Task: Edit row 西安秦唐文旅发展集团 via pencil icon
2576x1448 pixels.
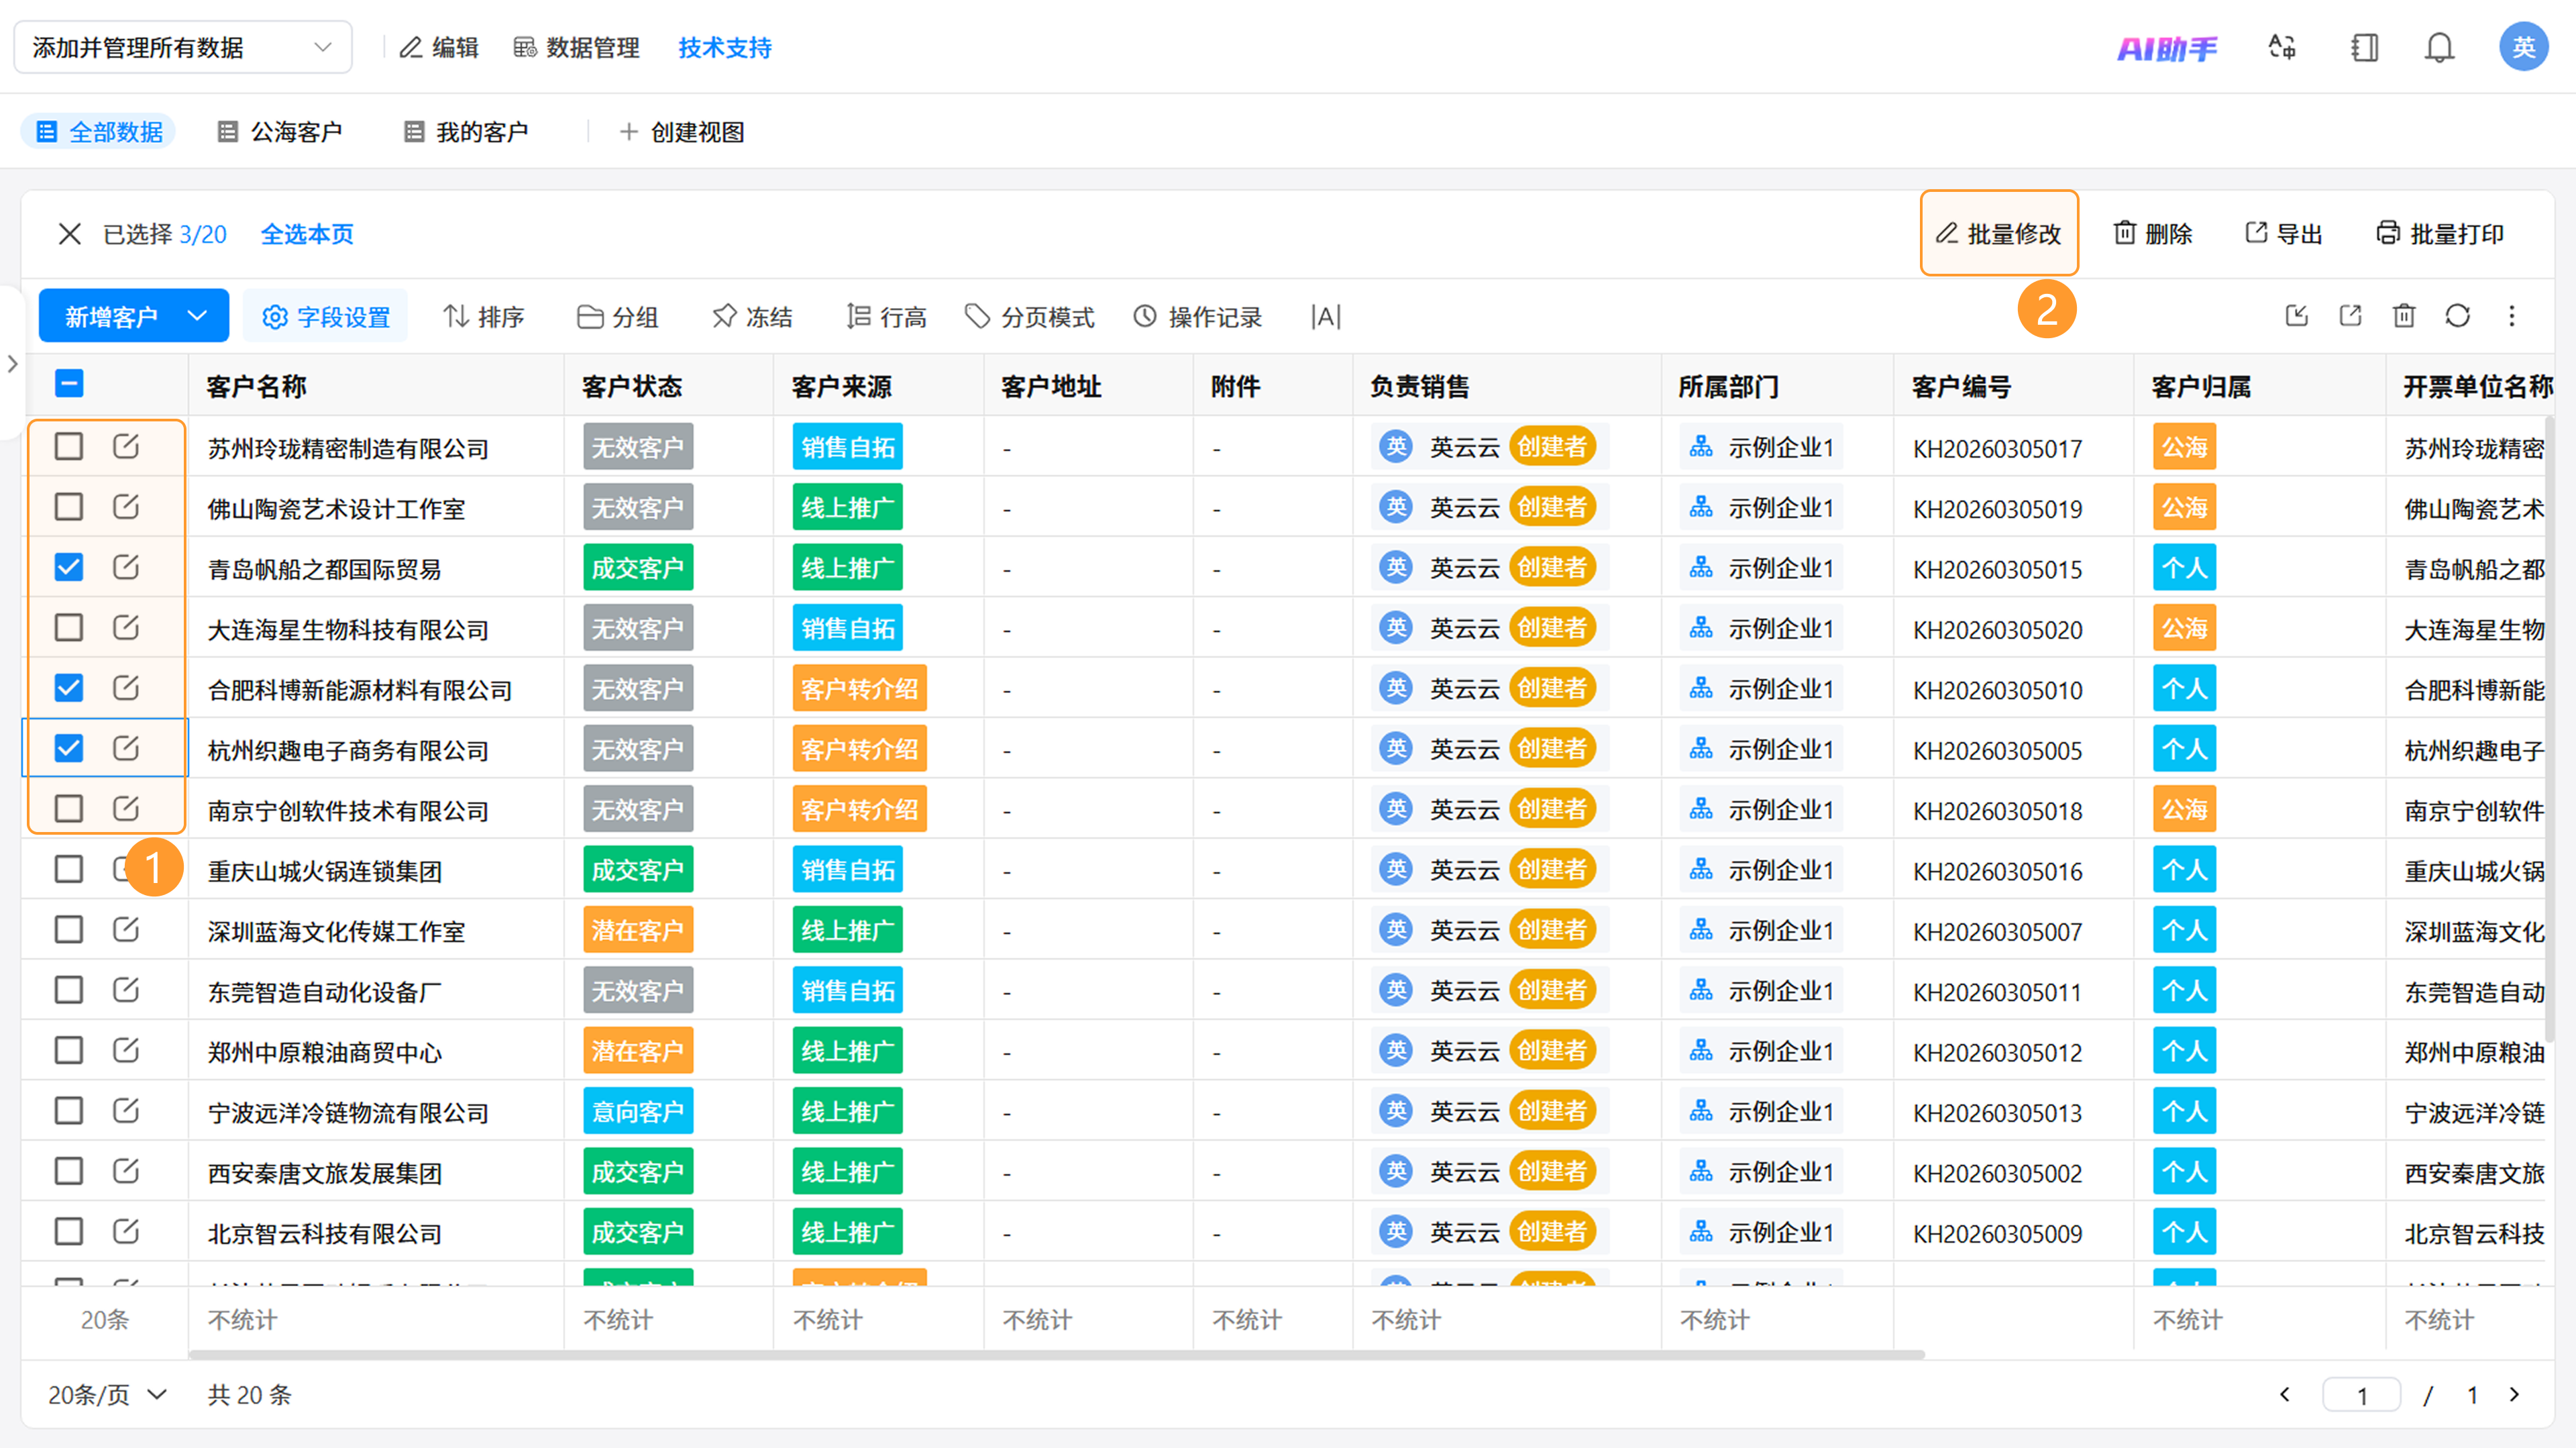Action: pos(126,1170)
